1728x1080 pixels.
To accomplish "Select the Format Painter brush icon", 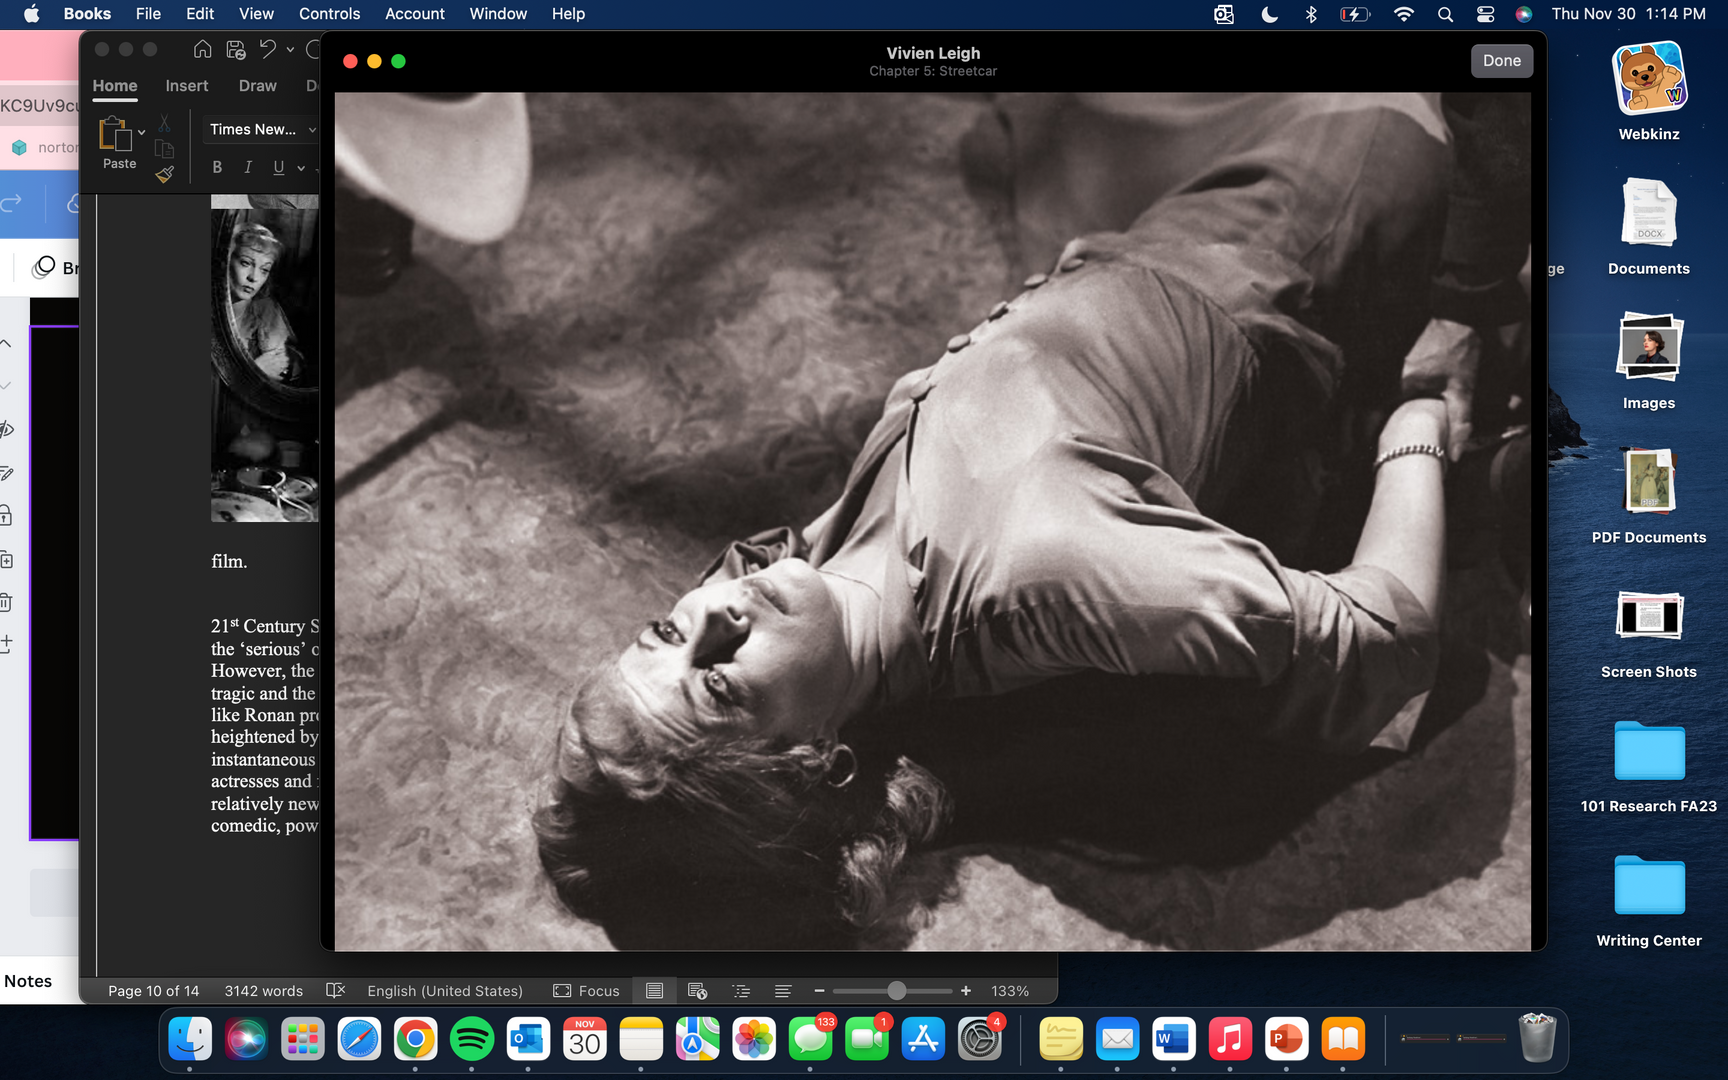I will coord(164,175).
